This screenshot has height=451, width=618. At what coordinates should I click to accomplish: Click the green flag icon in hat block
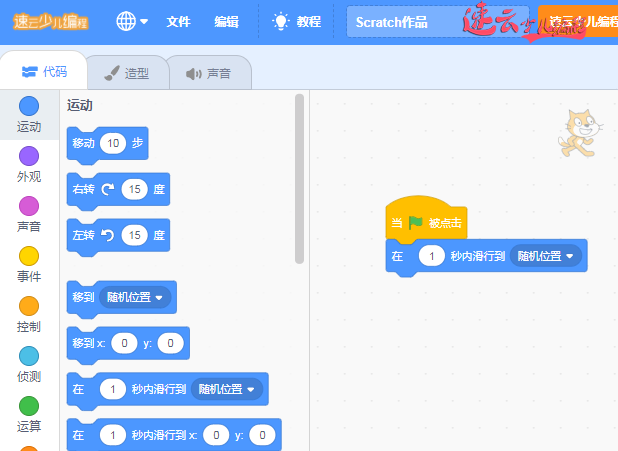415,223
